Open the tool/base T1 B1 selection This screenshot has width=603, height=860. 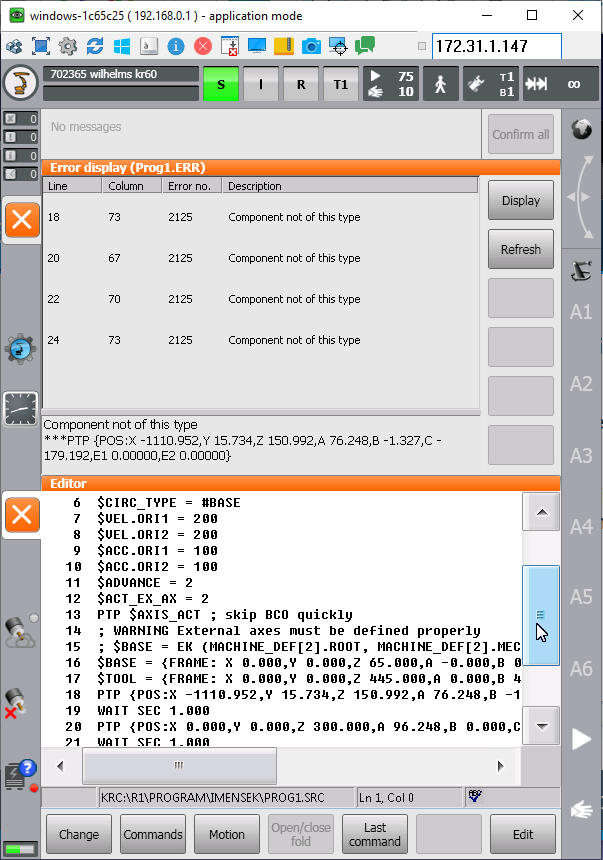[x=491, y=85]
